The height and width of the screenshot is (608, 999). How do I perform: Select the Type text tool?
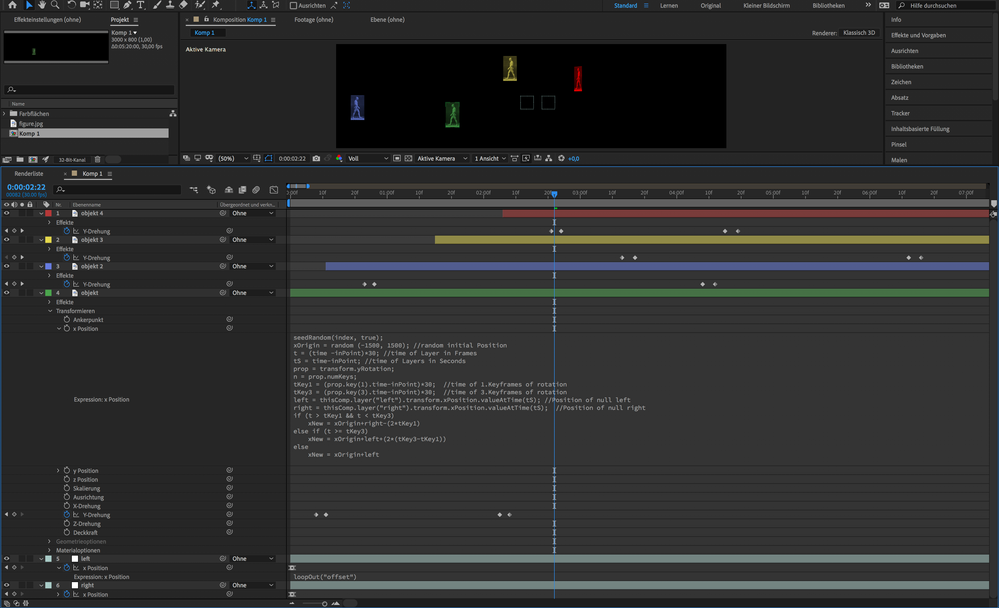click(140, 5)
